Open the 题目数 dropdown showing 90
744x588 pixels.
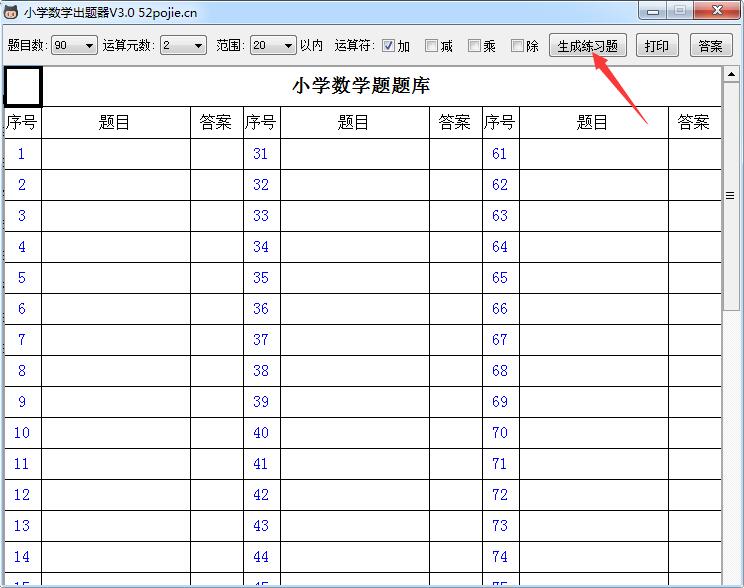[74, 46]
